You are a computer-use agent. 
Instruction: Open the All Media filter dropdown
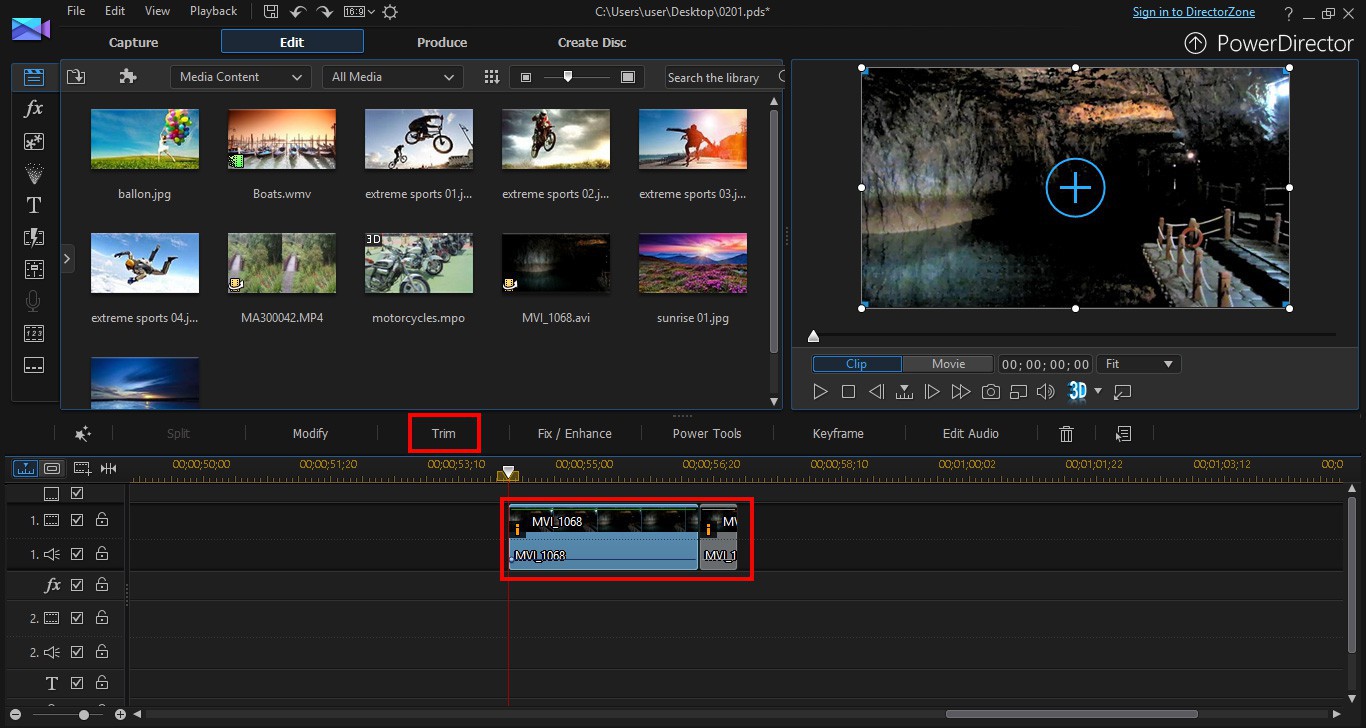(x=392, y=77)
